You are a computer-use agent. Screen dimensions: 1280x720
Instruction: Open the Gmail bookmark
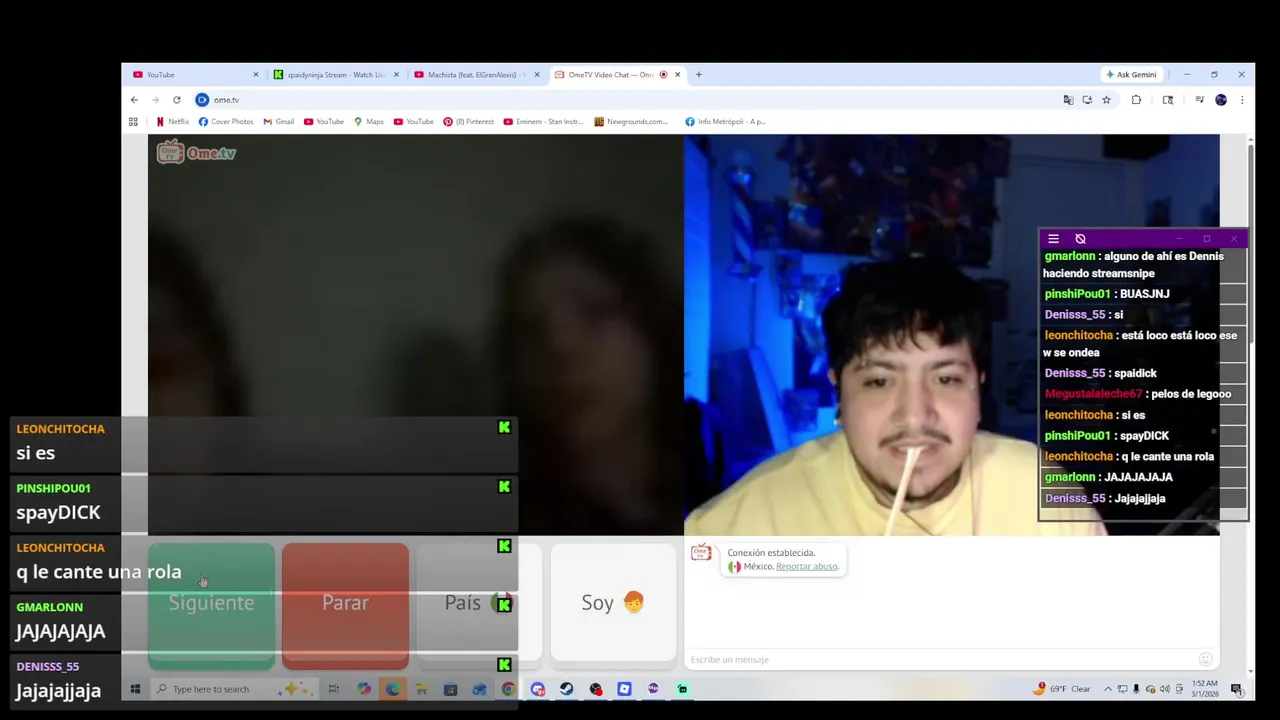point(278,122)
